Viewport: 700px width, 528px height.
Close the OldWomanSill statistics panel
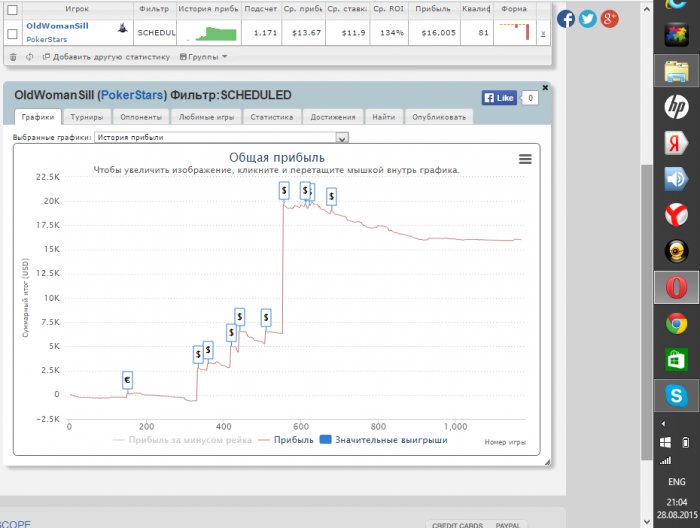pos(545,87)
